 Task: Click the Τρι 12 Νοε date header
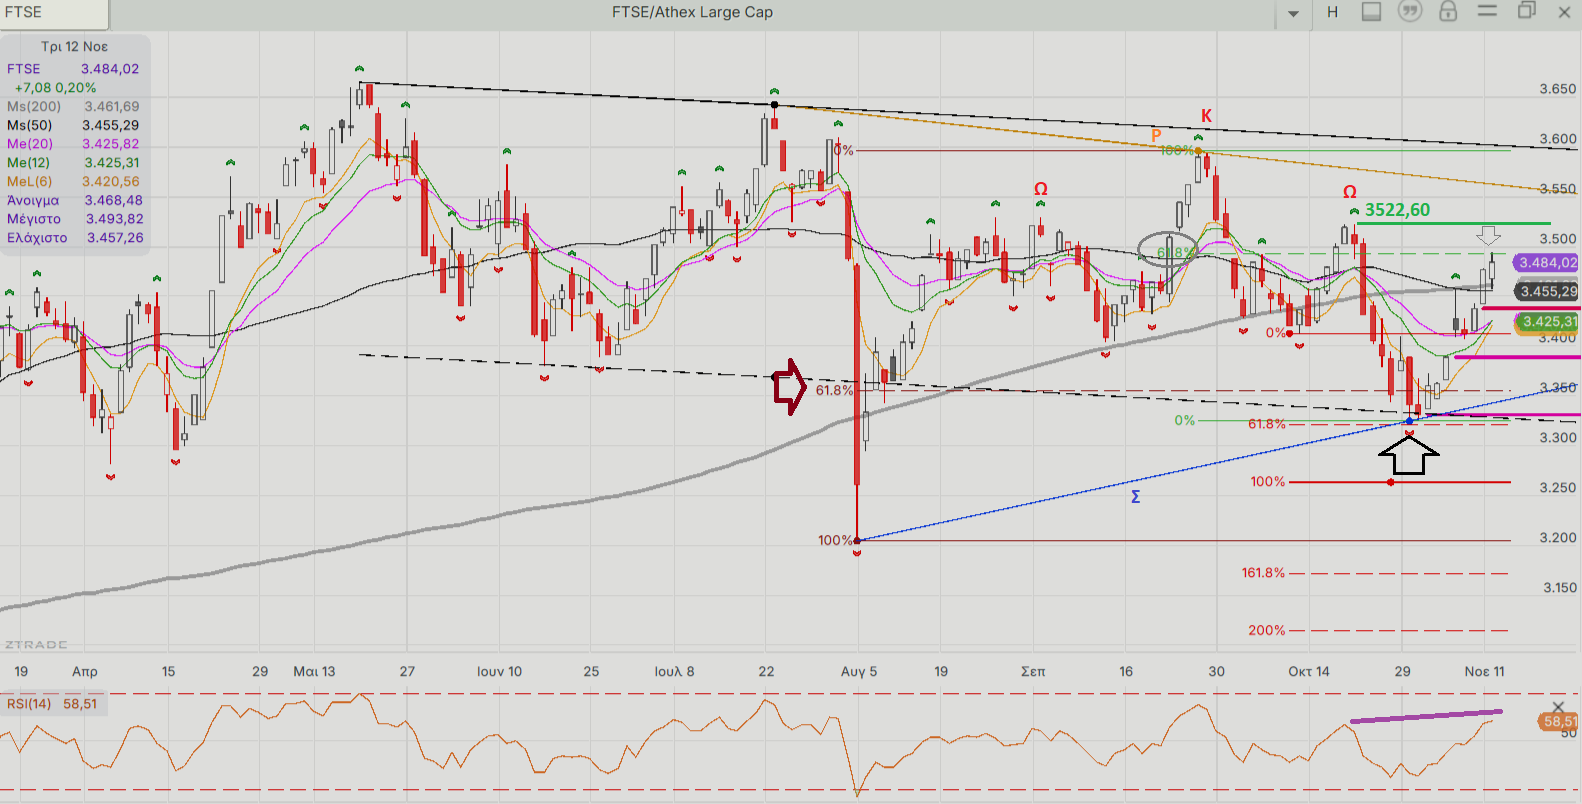74,47
